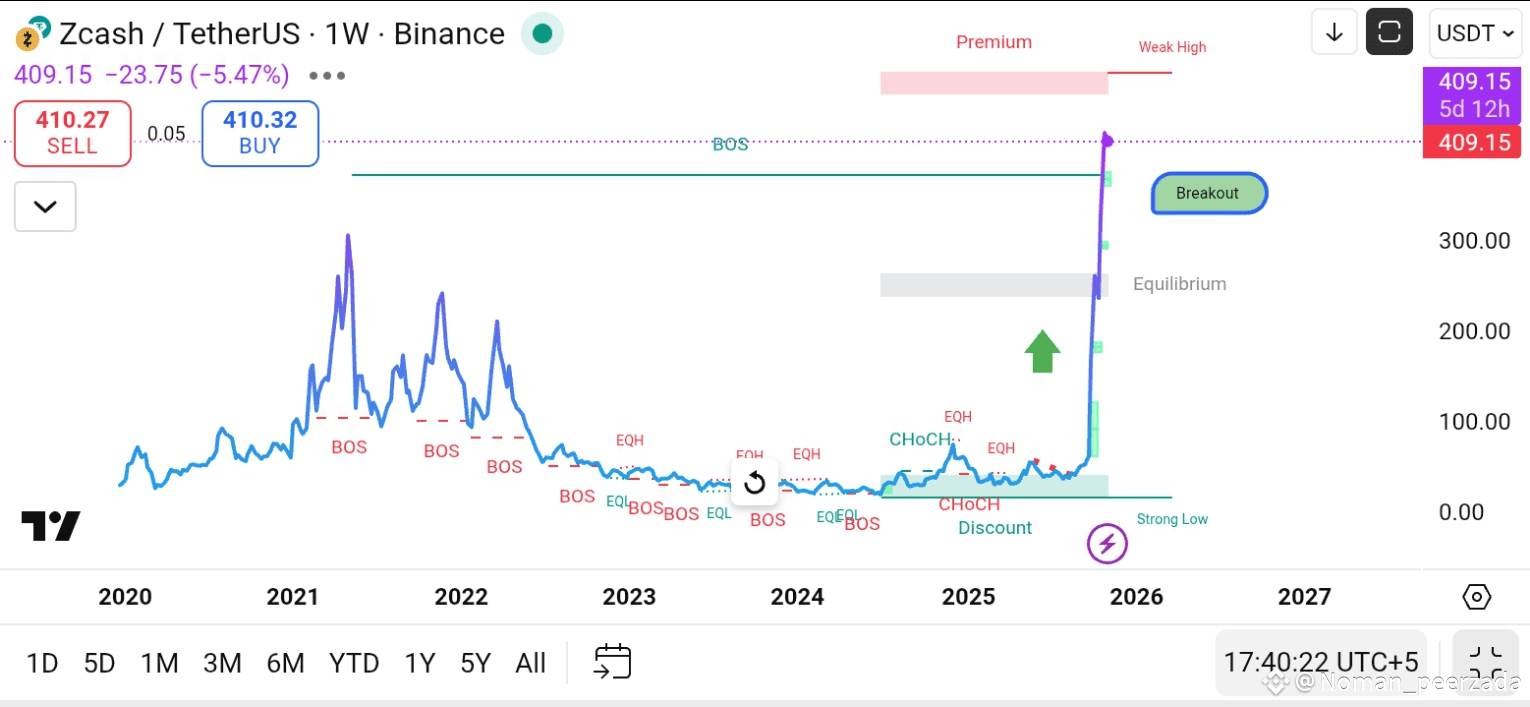Click the 410.32 BUY button
1530x707 pixels.
(x=260, y=133)
